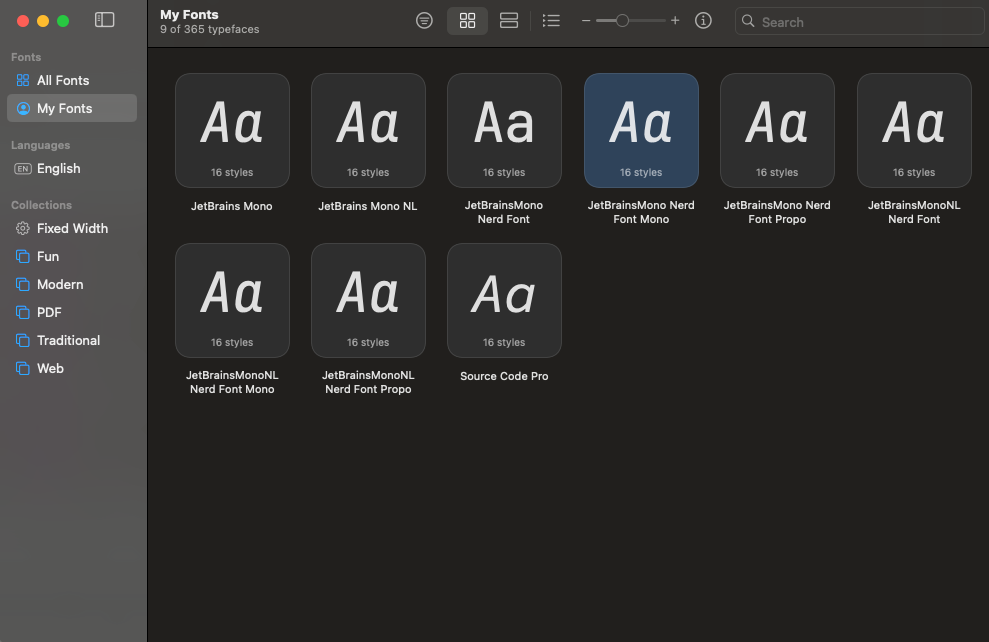This screenshot has width=989, height=642.
Task: Select the list view icon
Action: [551, 20]
